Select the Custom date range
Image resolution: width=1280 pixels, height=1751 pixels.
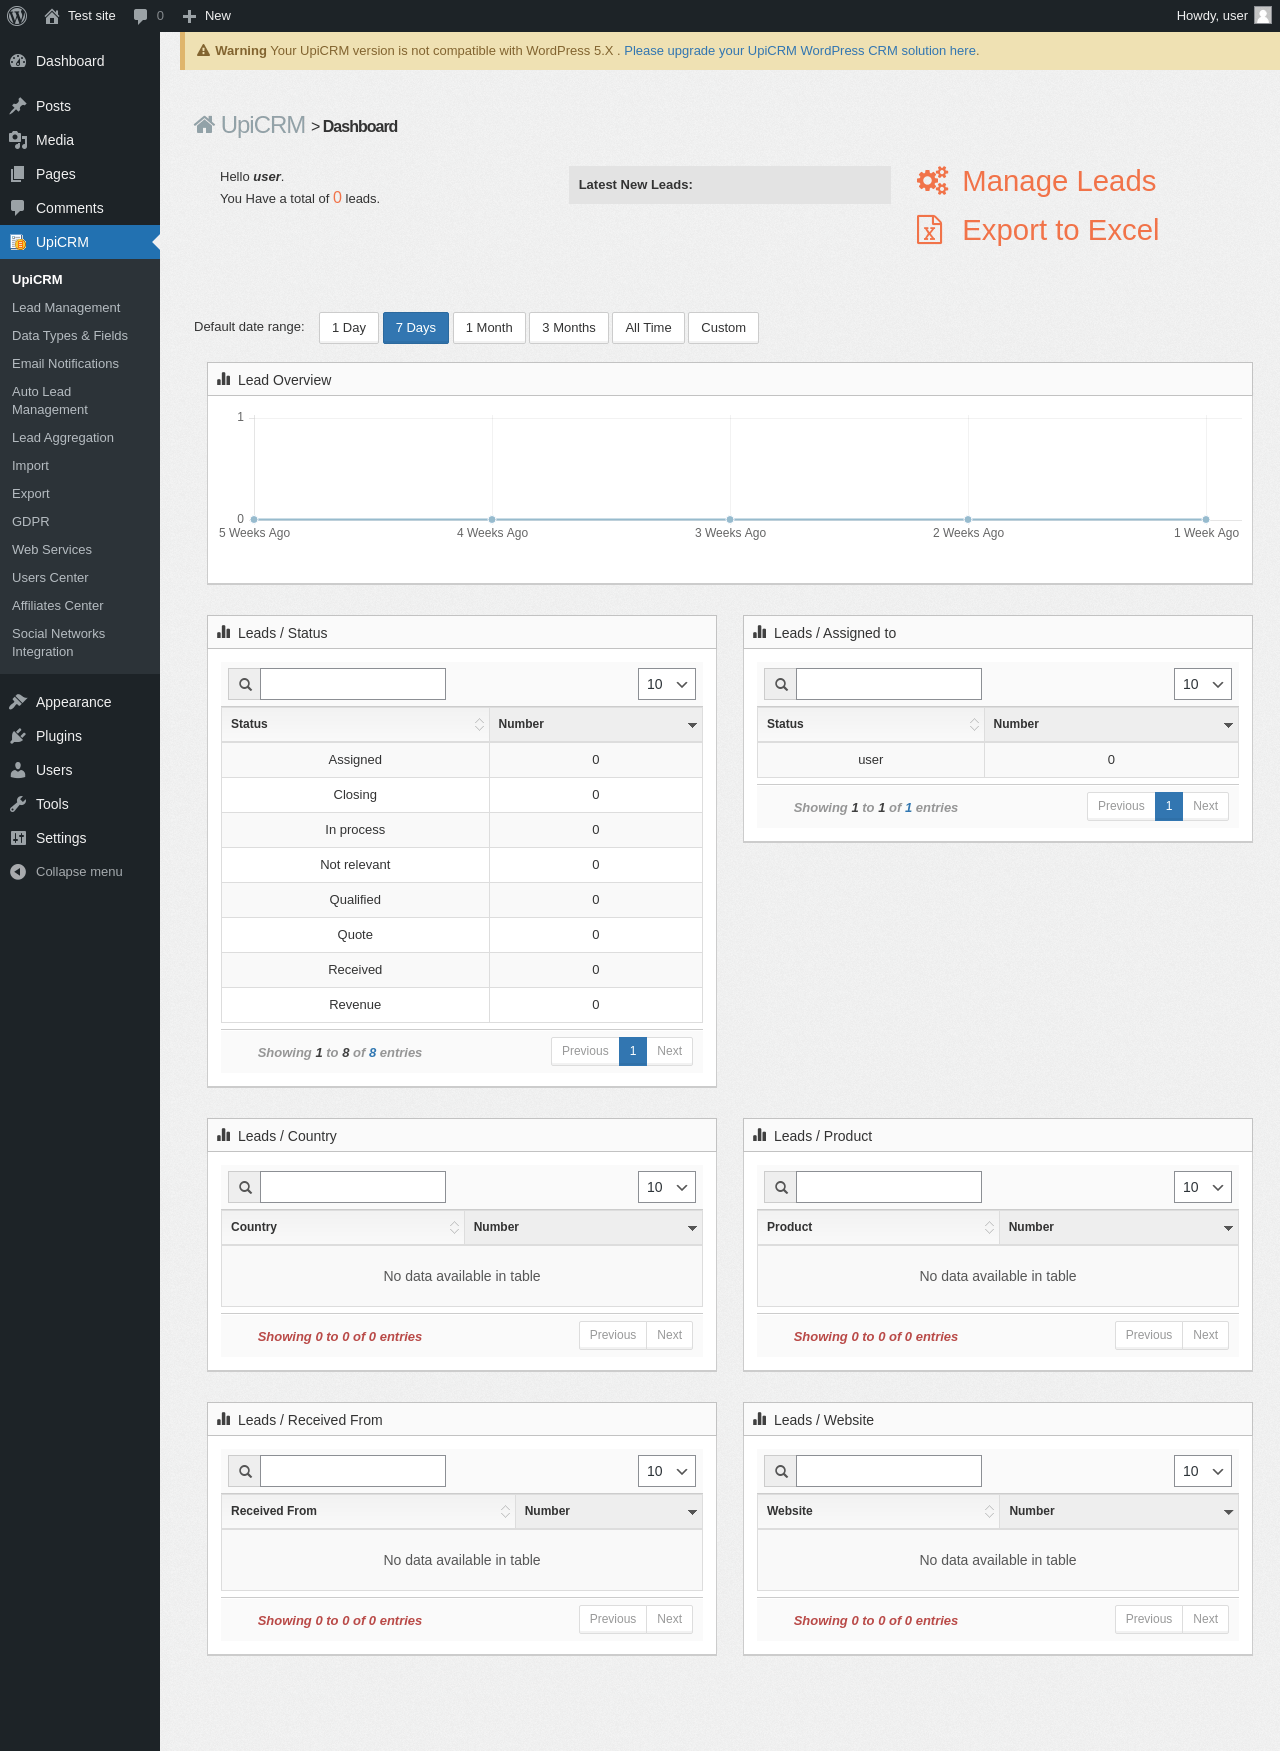click(x=723, y=328)
